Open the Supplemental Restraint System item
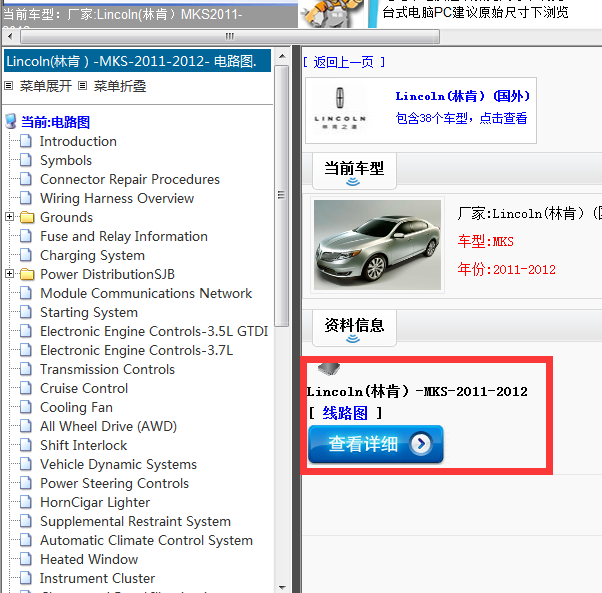 136,521
